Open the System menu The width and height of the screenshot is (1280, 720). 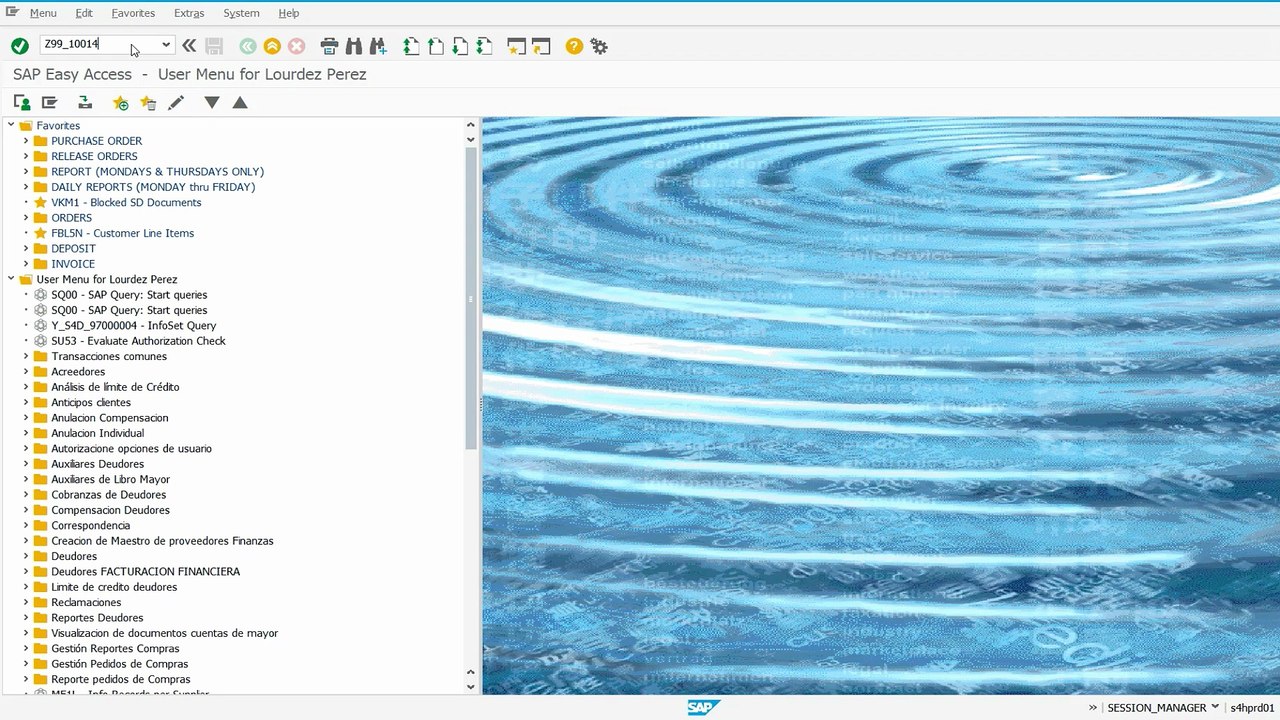pos(241,13)
